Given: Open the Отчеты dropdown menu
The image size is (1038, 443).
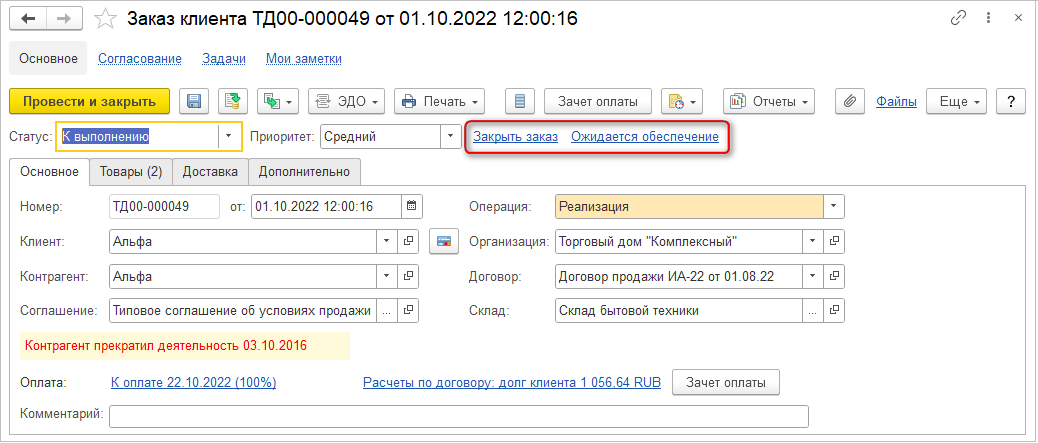Looking at the screenshot, I should click(769, 101).
